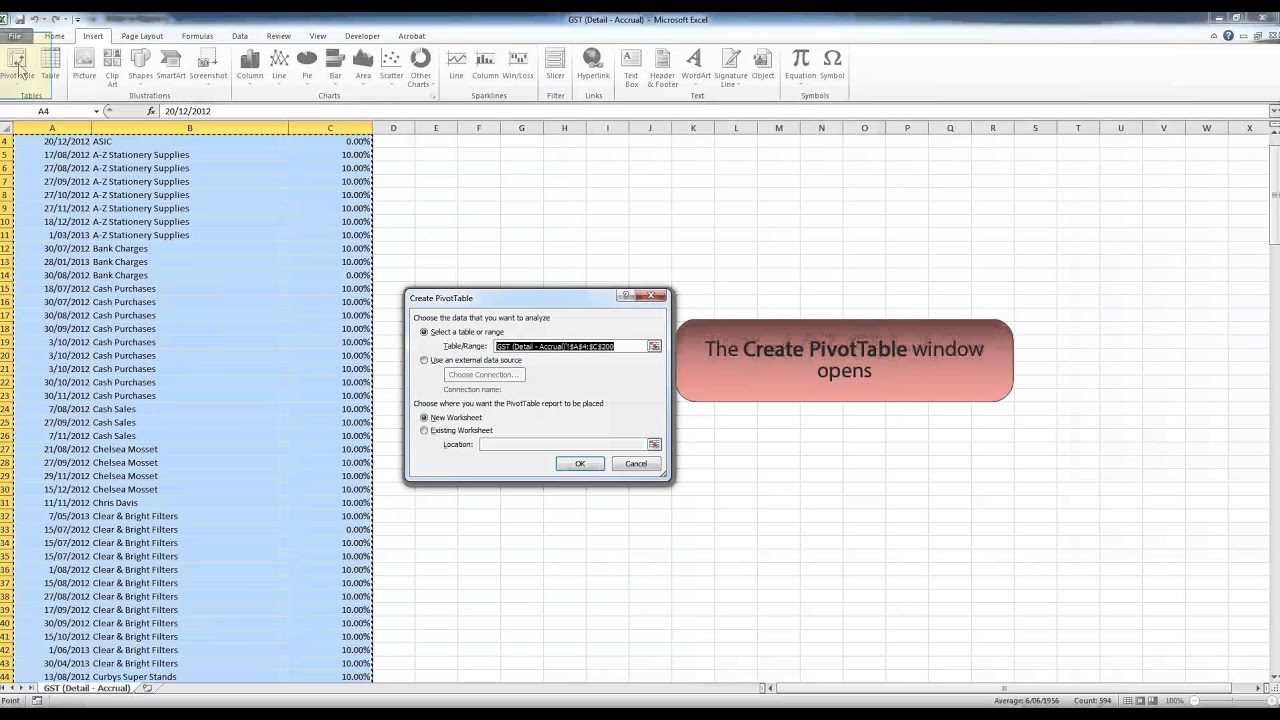Switch to the Data tab

(240, 36)
